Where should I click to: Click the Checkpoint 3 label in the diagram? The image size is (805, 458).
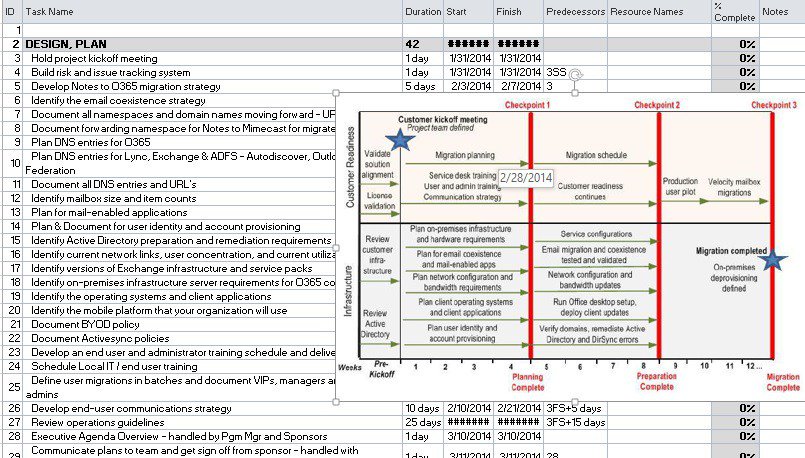click(774, 105)
